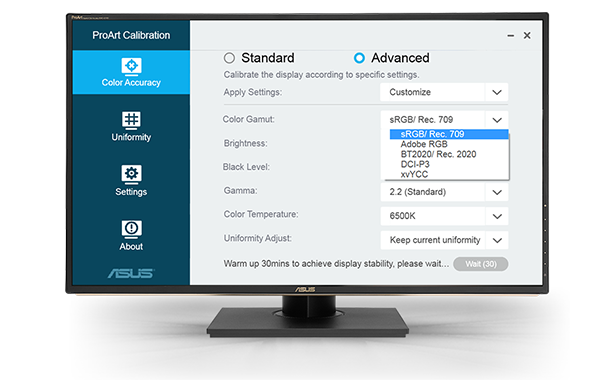Collapse the Color Gamut dropdown arrow
This screenshot has width=615, height=380.
497,120
